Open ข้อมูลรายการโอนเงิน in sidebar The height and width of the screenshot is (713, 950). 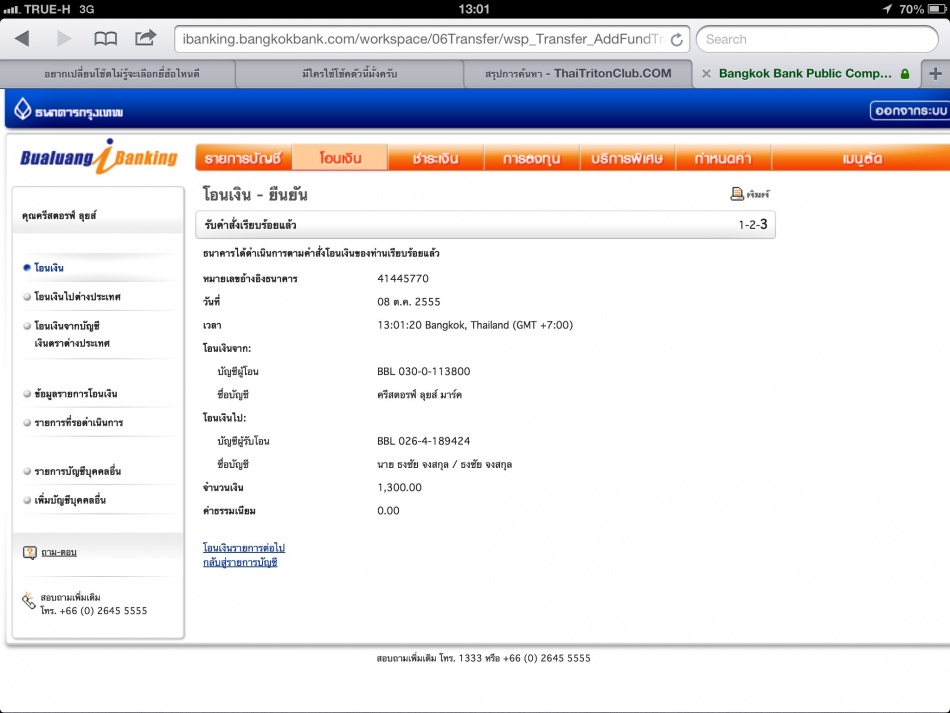76,394
